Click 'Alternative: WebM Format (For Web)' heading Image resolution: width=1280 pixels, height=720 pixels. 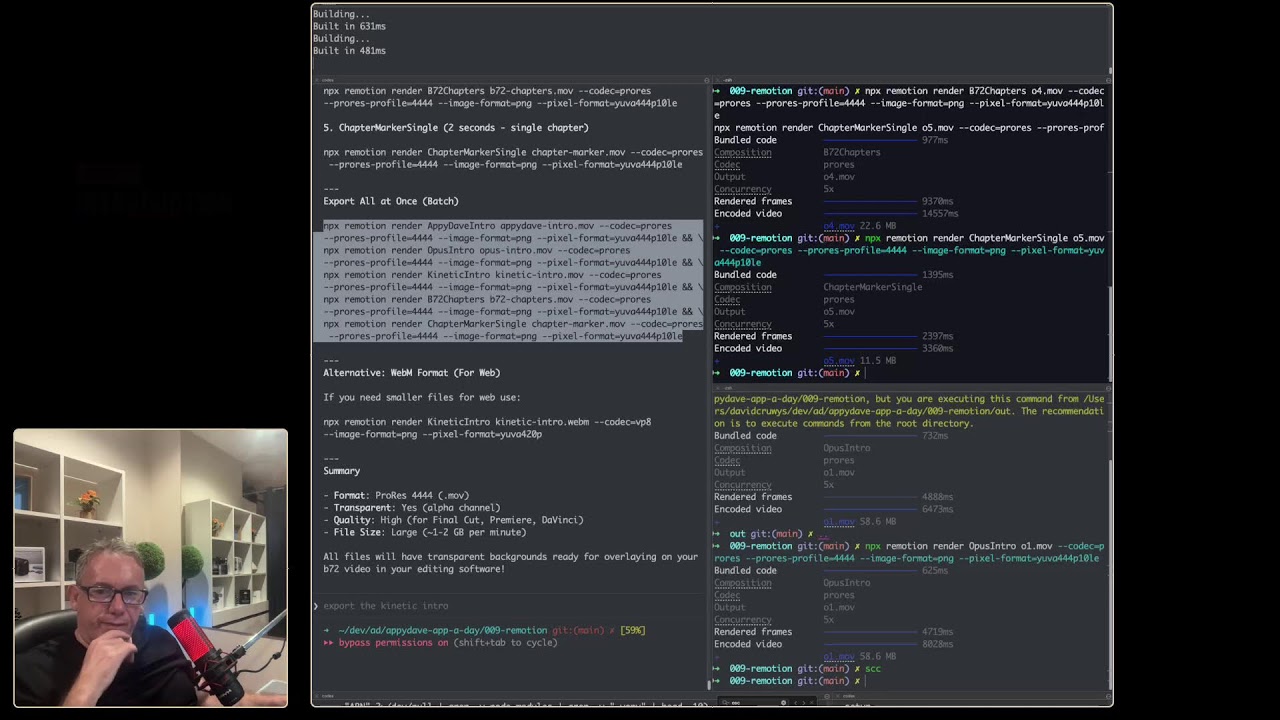coord(411,373)
